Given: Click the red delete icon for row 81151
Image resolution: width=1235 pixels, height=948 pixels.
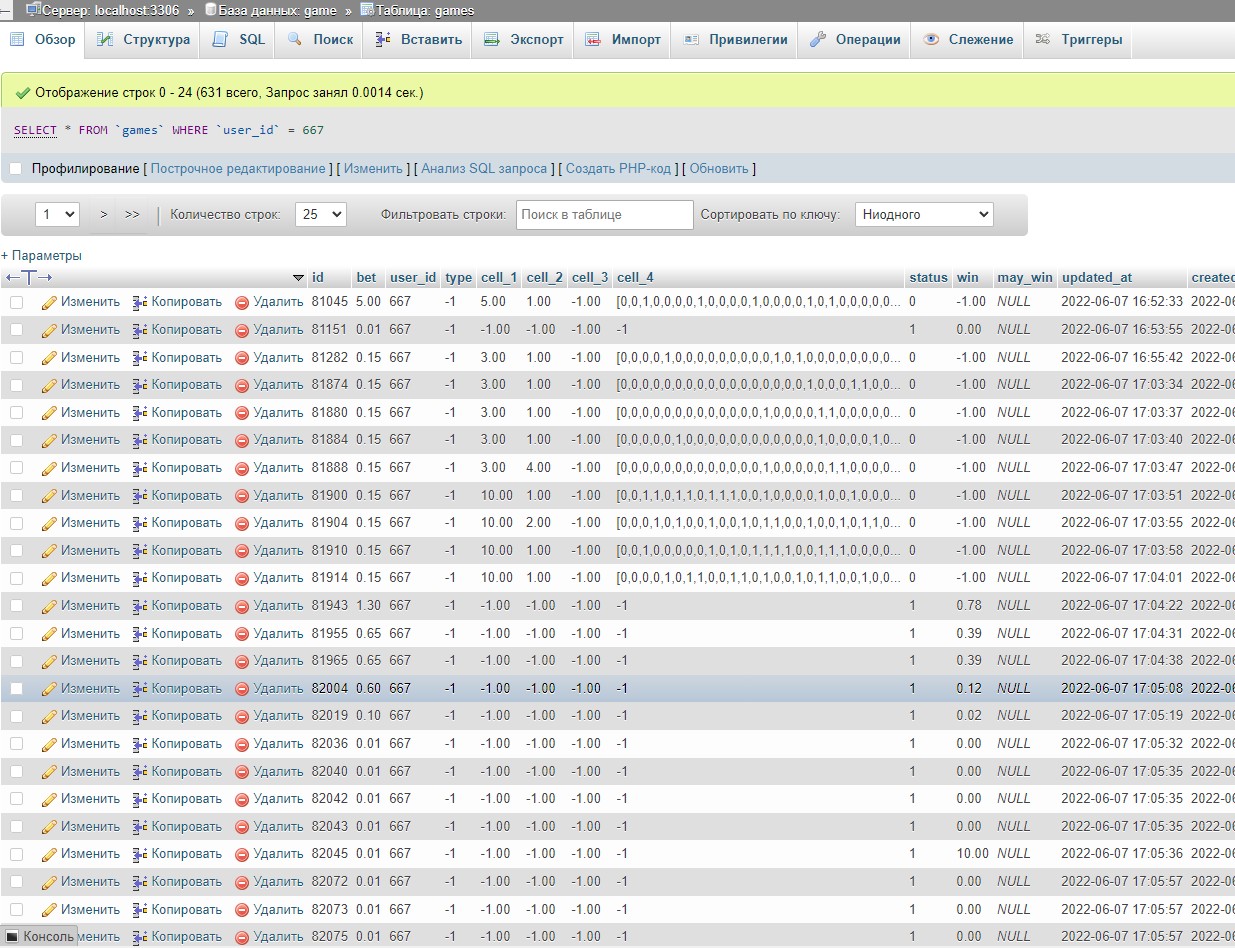Looking at the screenshot, I should coord(242,330).
